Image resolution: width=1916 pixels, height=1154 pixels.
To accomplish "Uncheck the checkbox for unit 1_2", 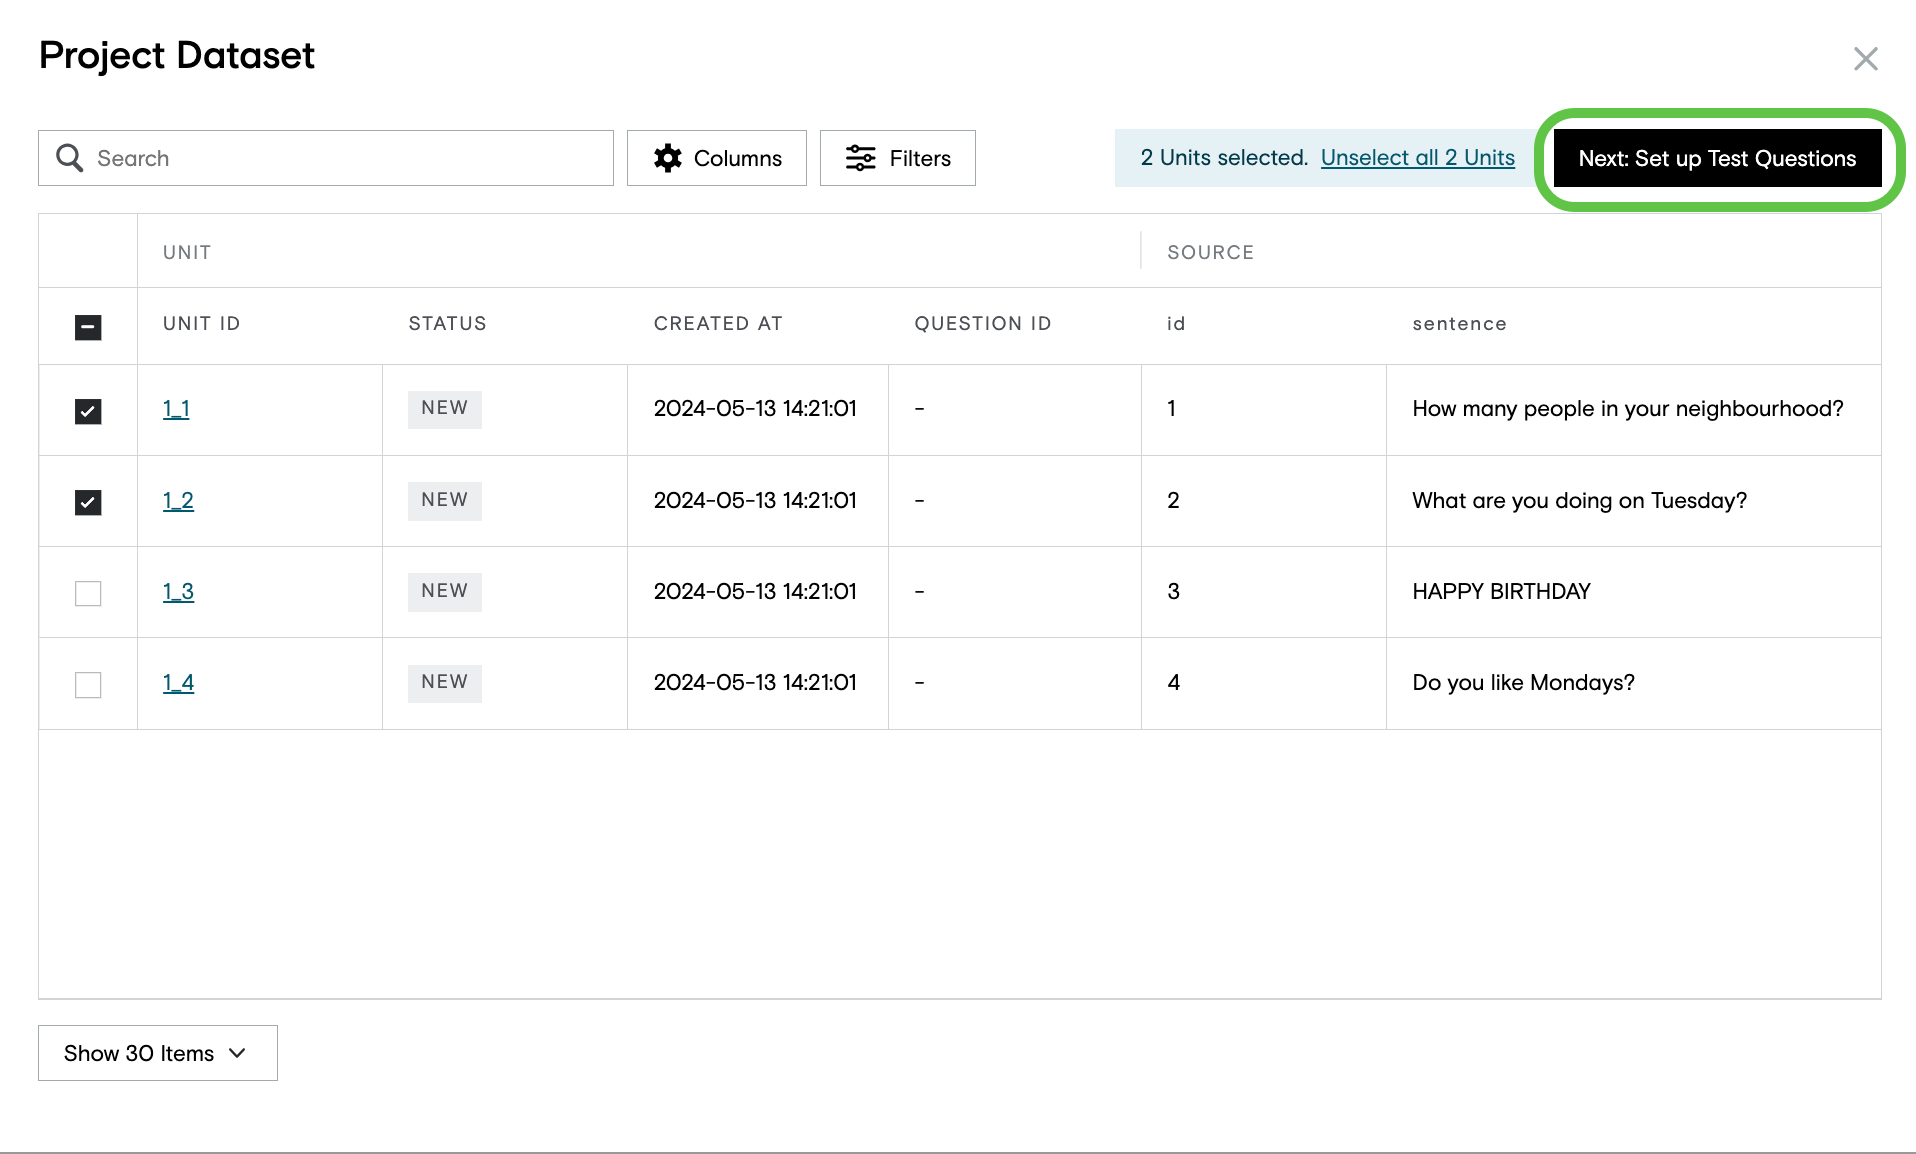I will coord(88,502).
